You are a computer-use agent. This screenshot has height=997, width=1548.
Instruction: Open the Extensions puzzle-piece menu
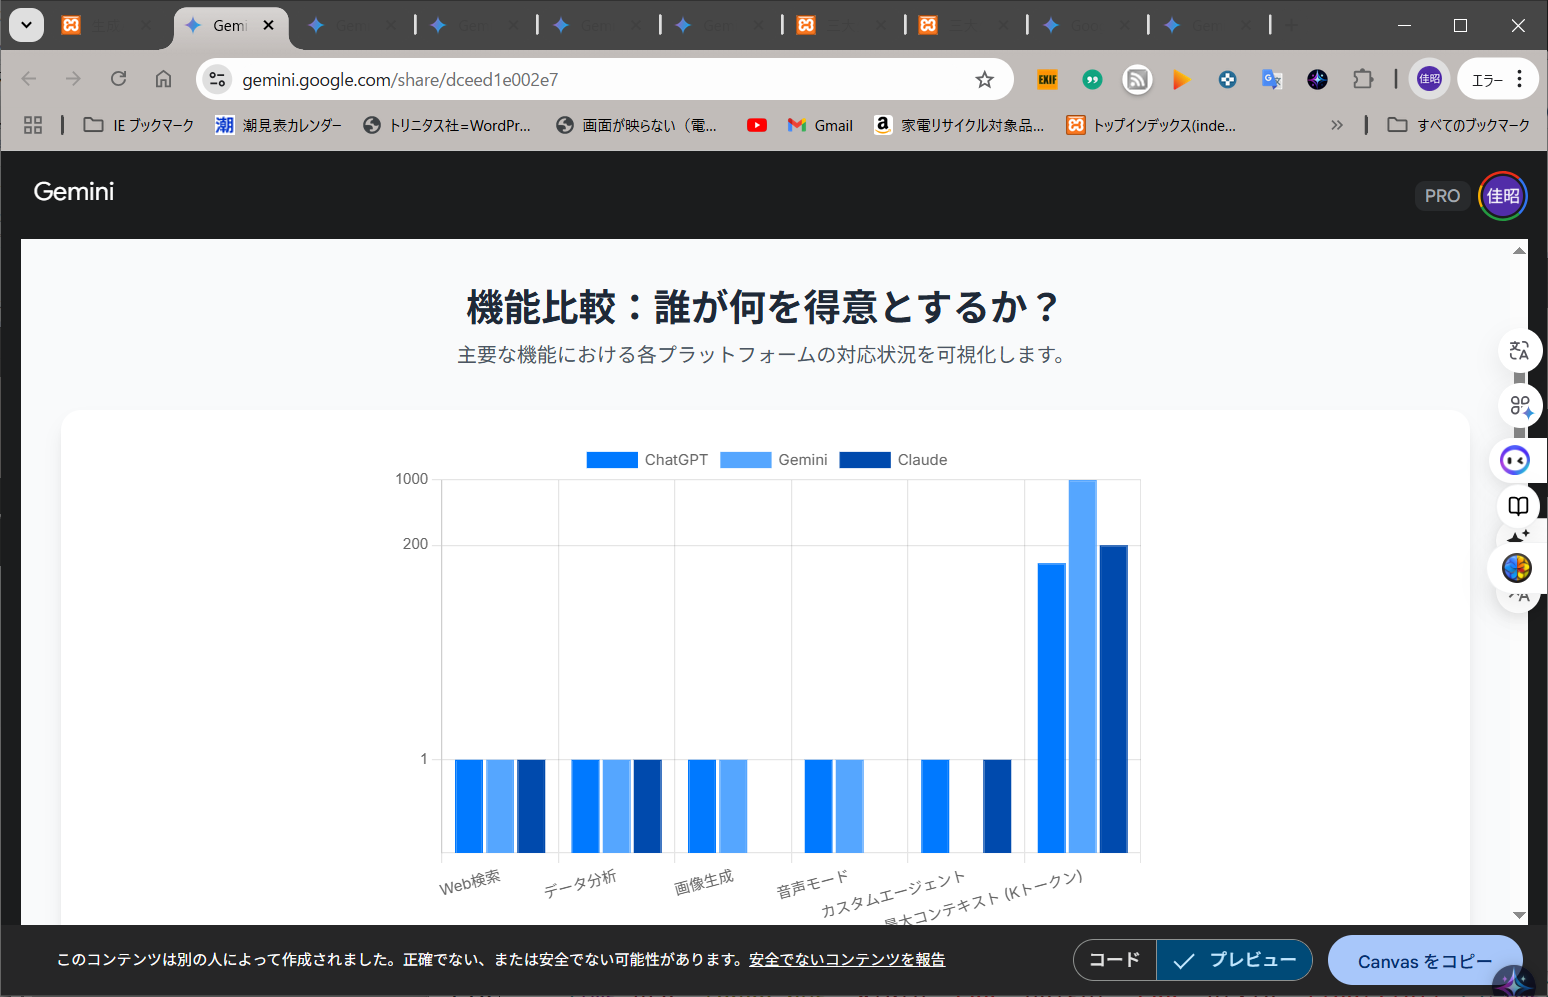(x=1363, y=80)
